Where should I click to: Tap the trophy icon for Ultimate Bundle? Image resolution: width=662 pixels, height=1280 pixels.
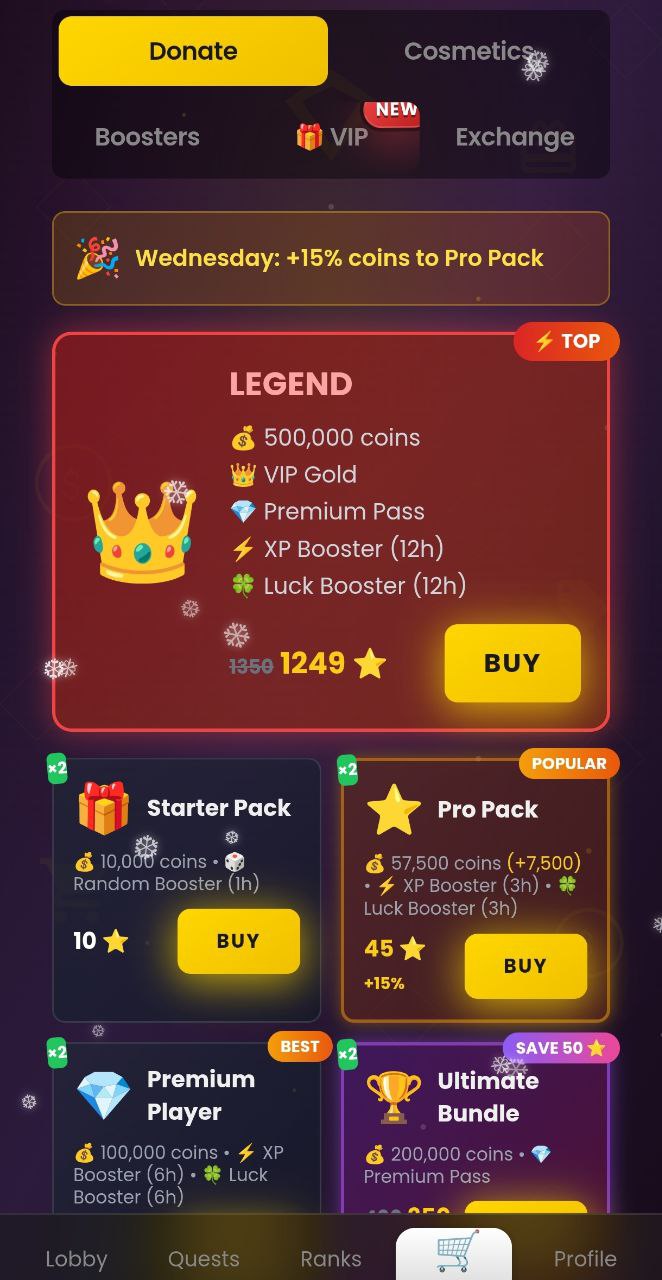[394, 1096]
